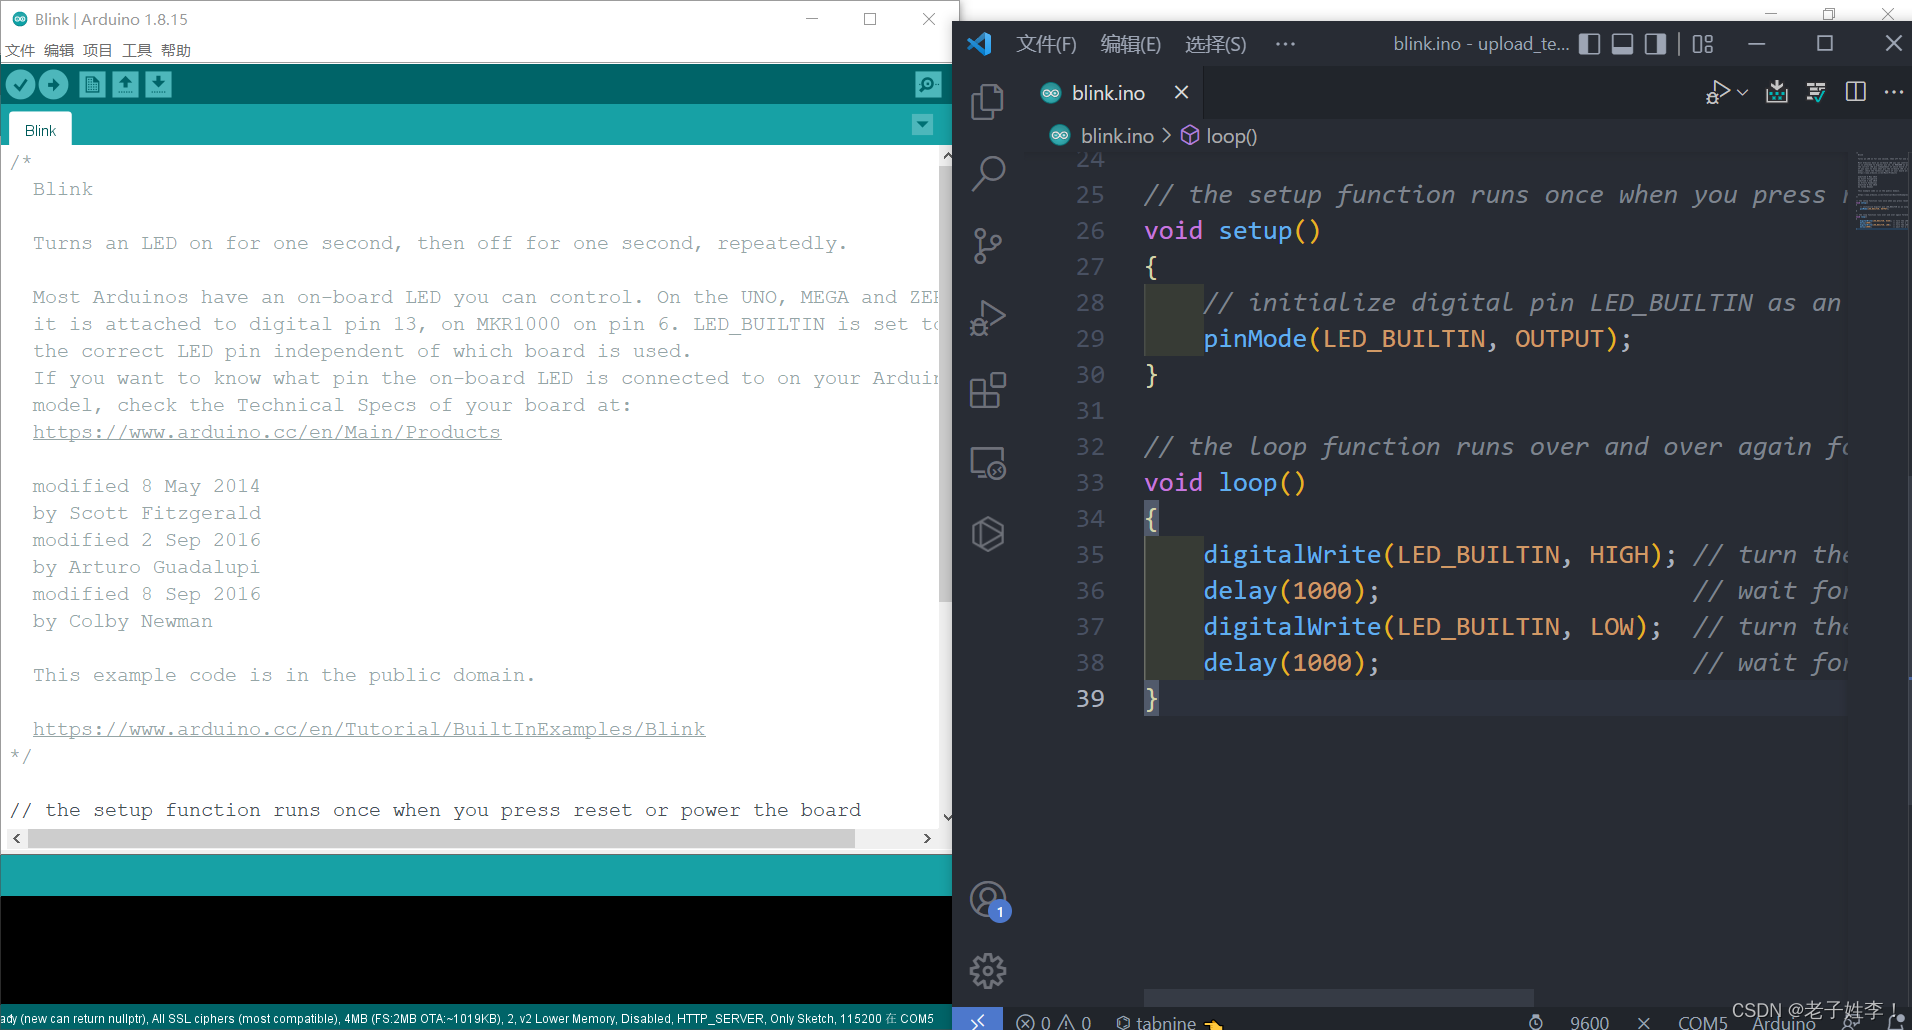1912x1030 pixels.
Task: Open the Arduino 项目 menu
Action: click(x=98, y=50)
